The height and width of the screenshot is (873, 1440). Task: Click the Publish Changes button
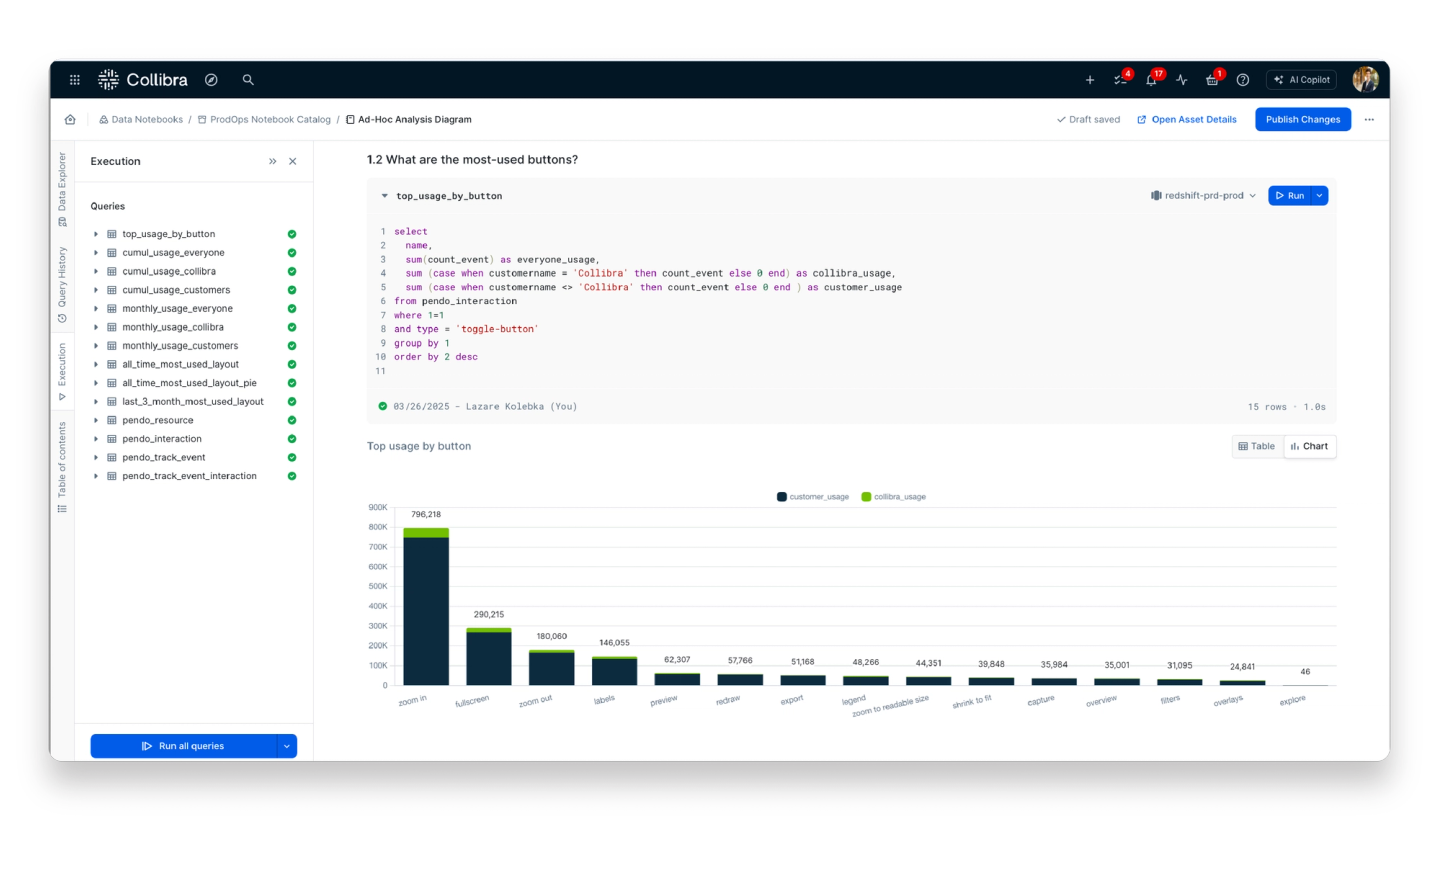pos(1302,120)
